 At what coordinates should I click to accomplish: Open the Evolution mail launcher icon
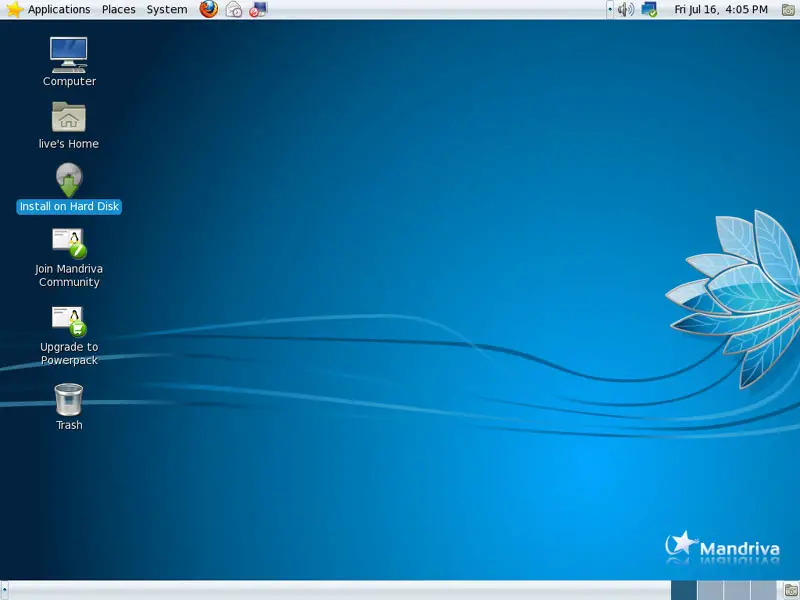click(x=234, y=9)
